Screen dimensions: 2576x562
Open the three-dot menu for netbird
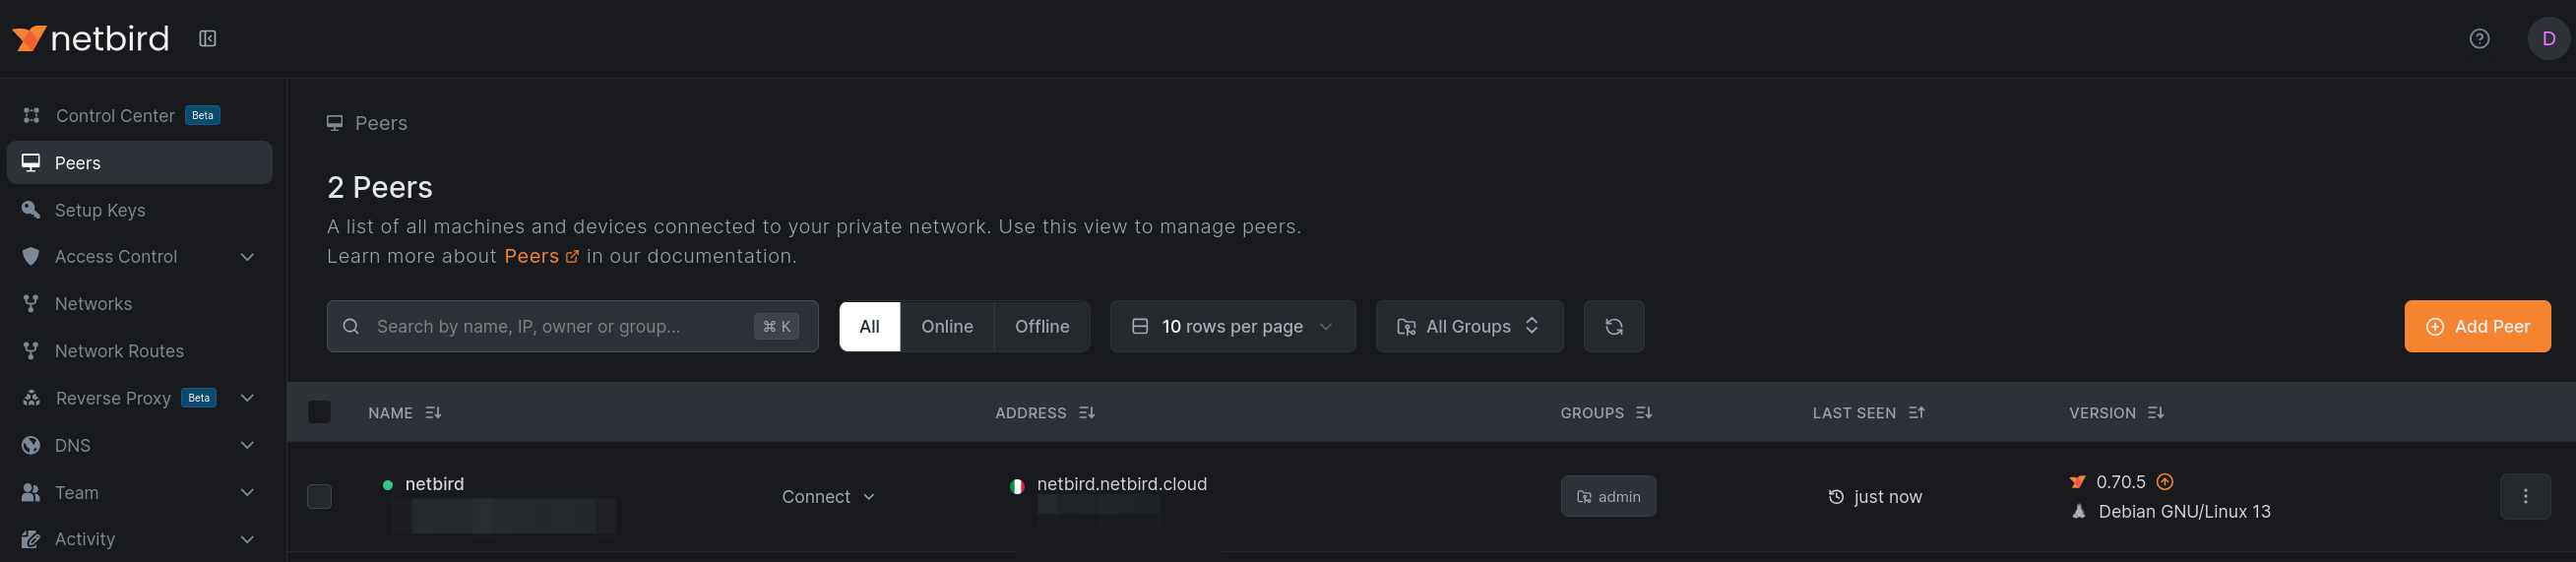[2525, 496]
